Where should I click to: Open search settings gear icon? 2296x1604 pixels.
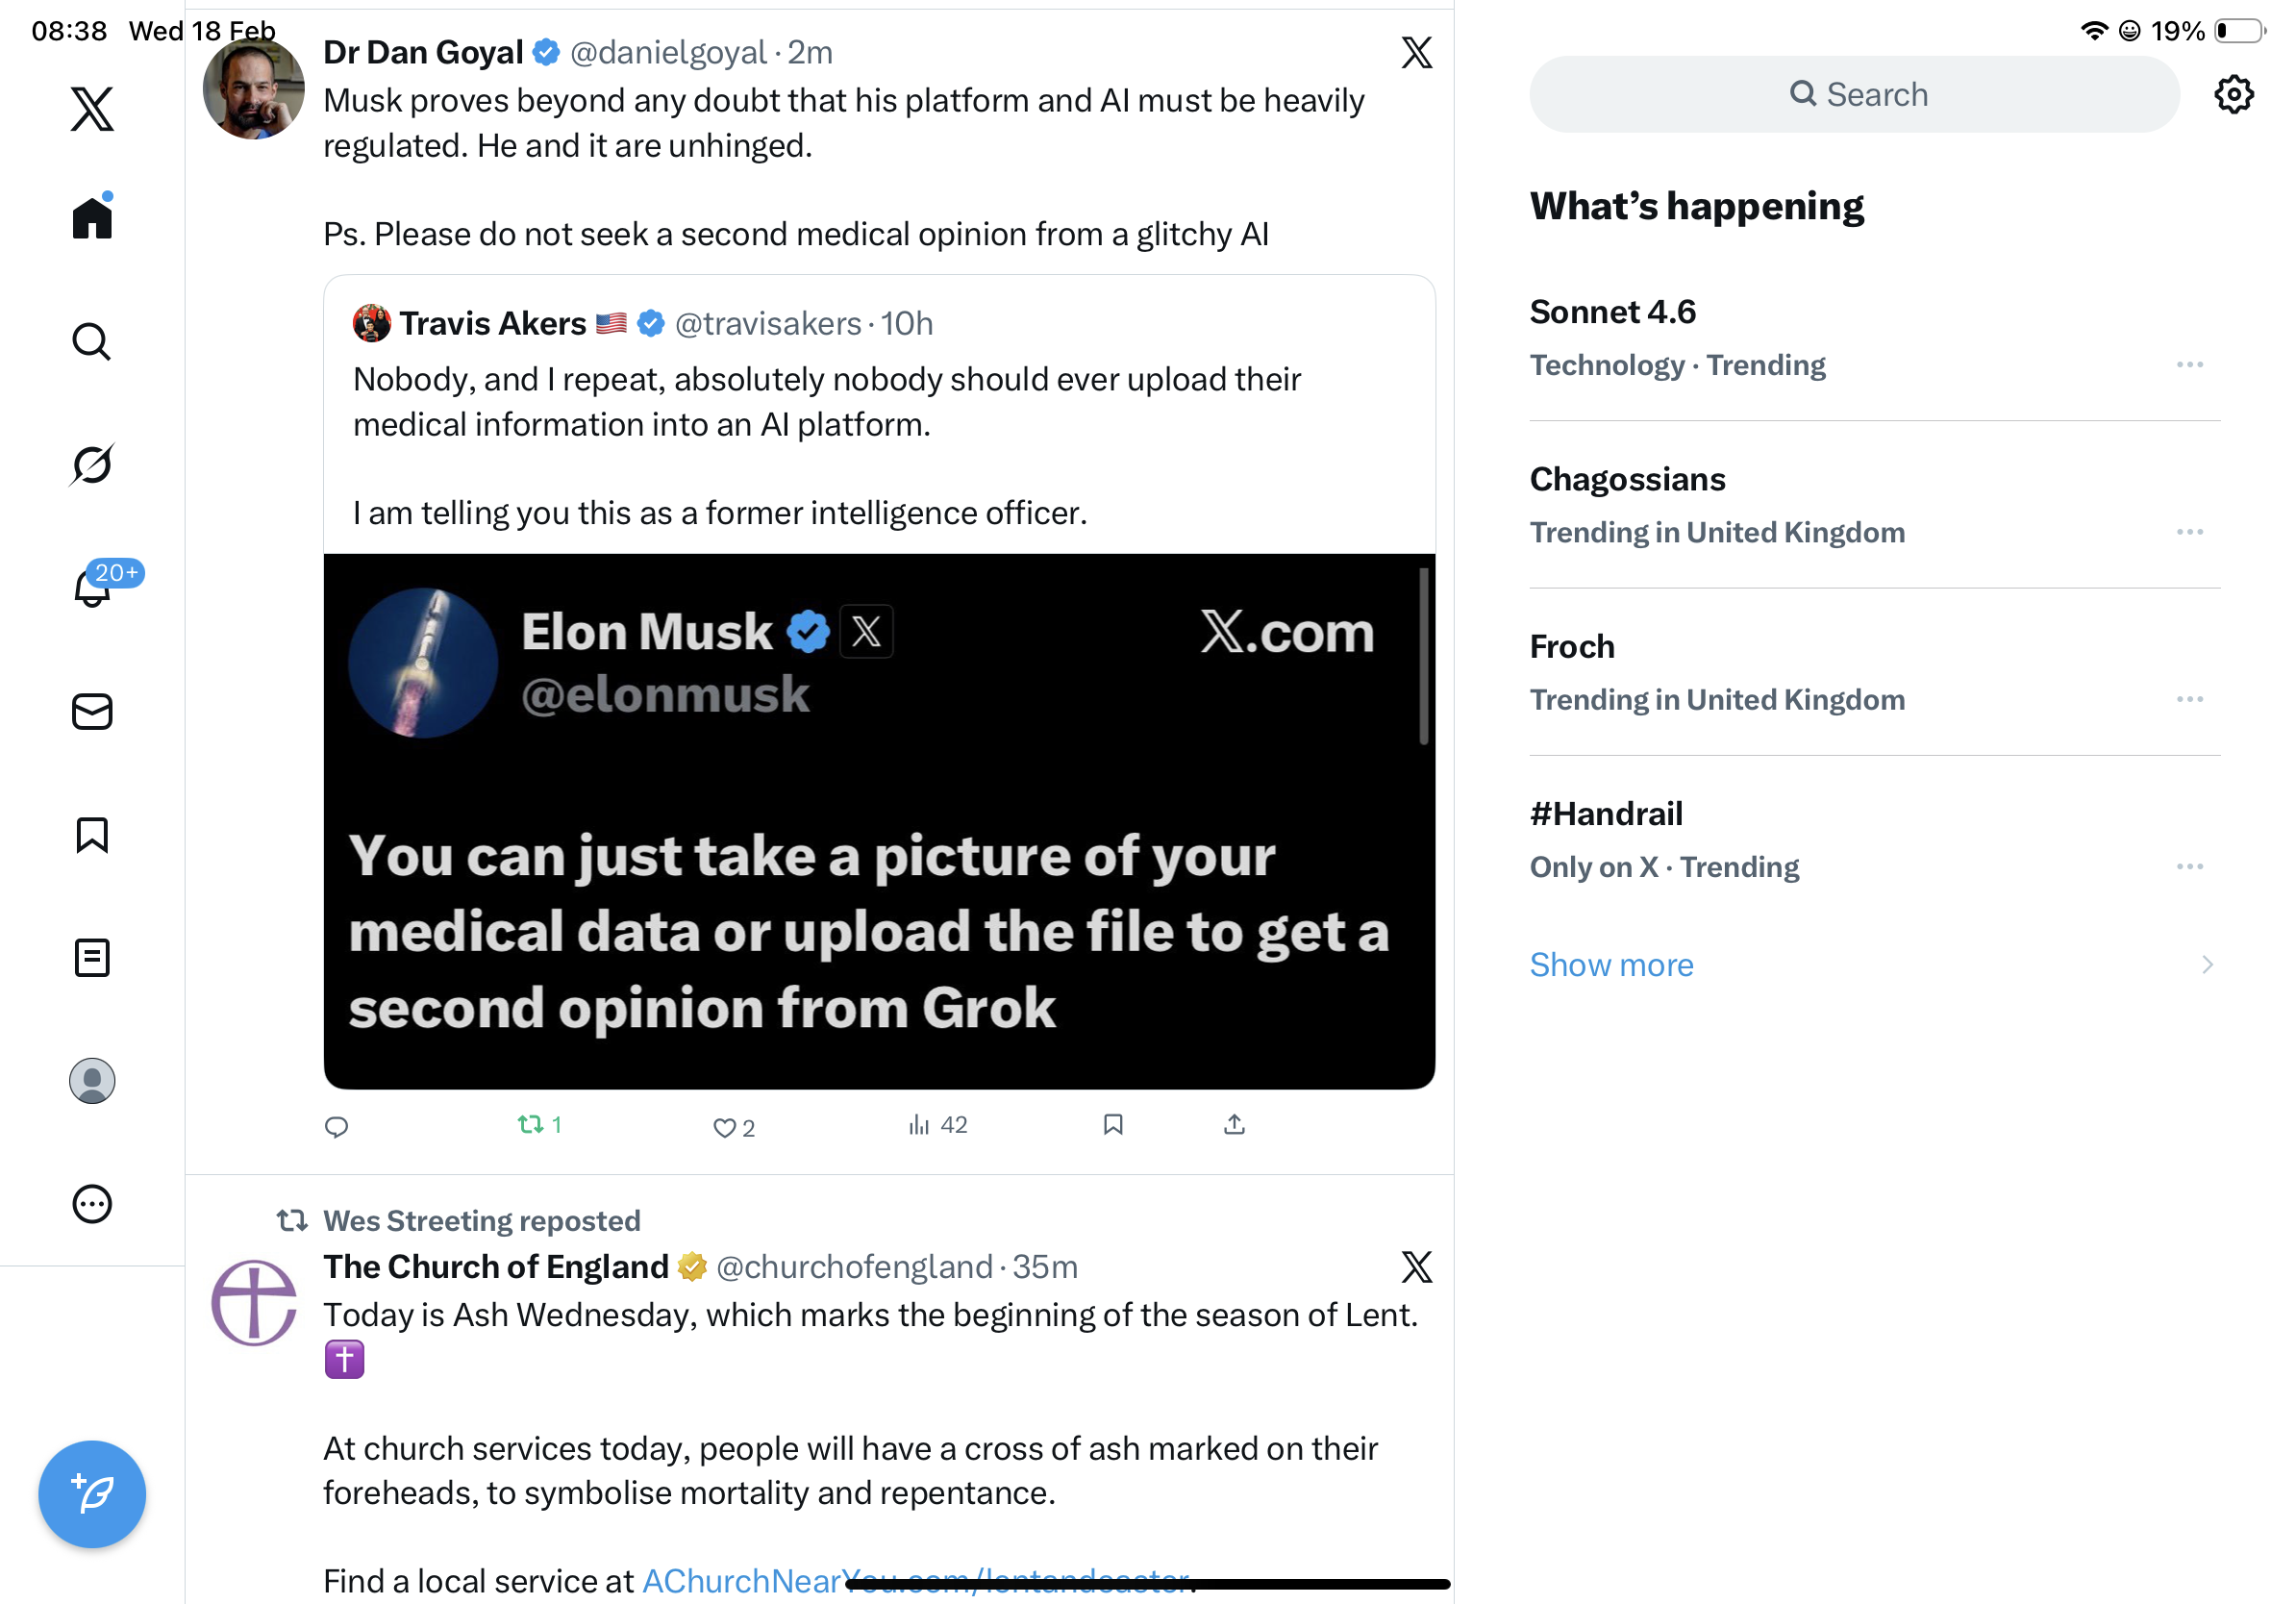(2232, 95)
